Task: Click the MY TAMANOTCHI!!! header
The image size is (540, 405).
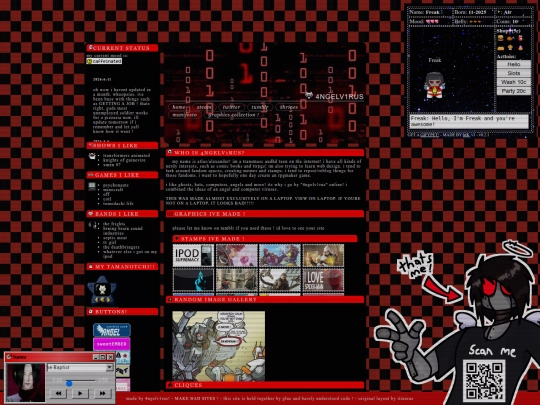Action: click(122, 267)
